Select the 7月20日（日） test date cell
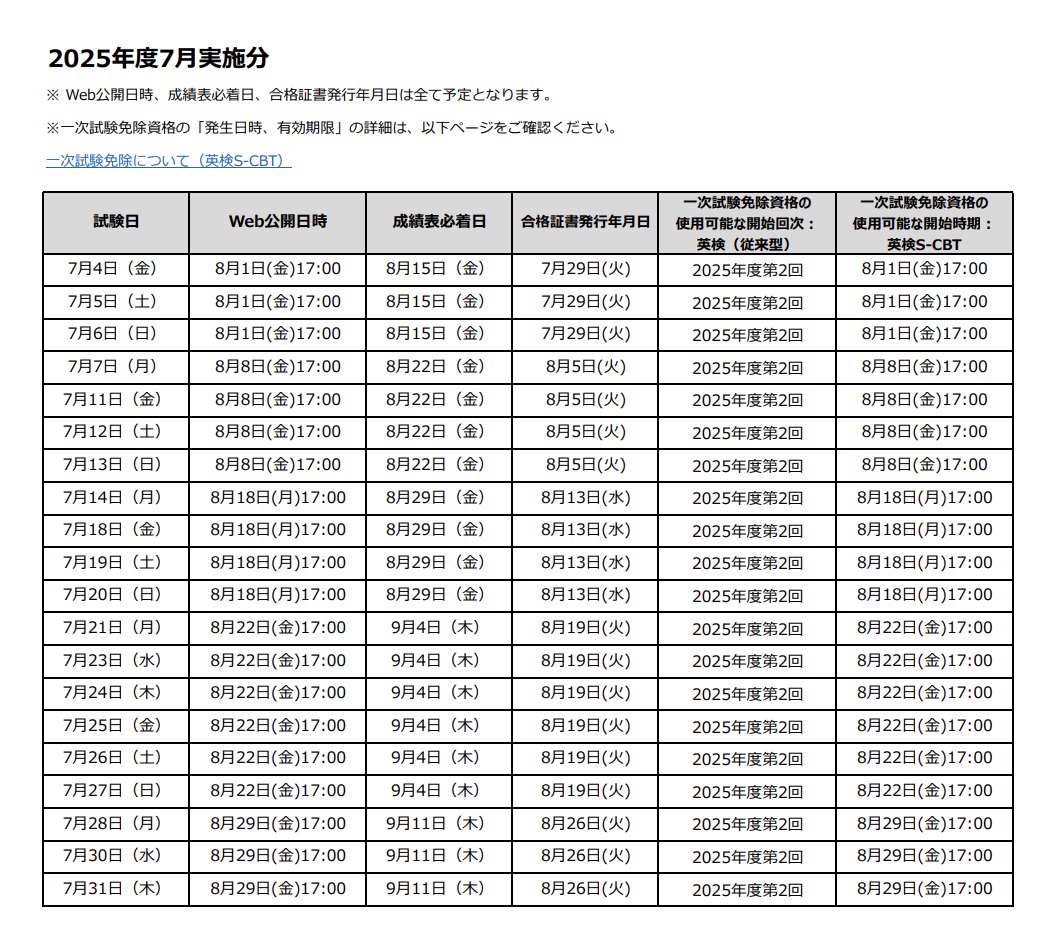This screenshot has width=1062, height=938. (116, 595)
